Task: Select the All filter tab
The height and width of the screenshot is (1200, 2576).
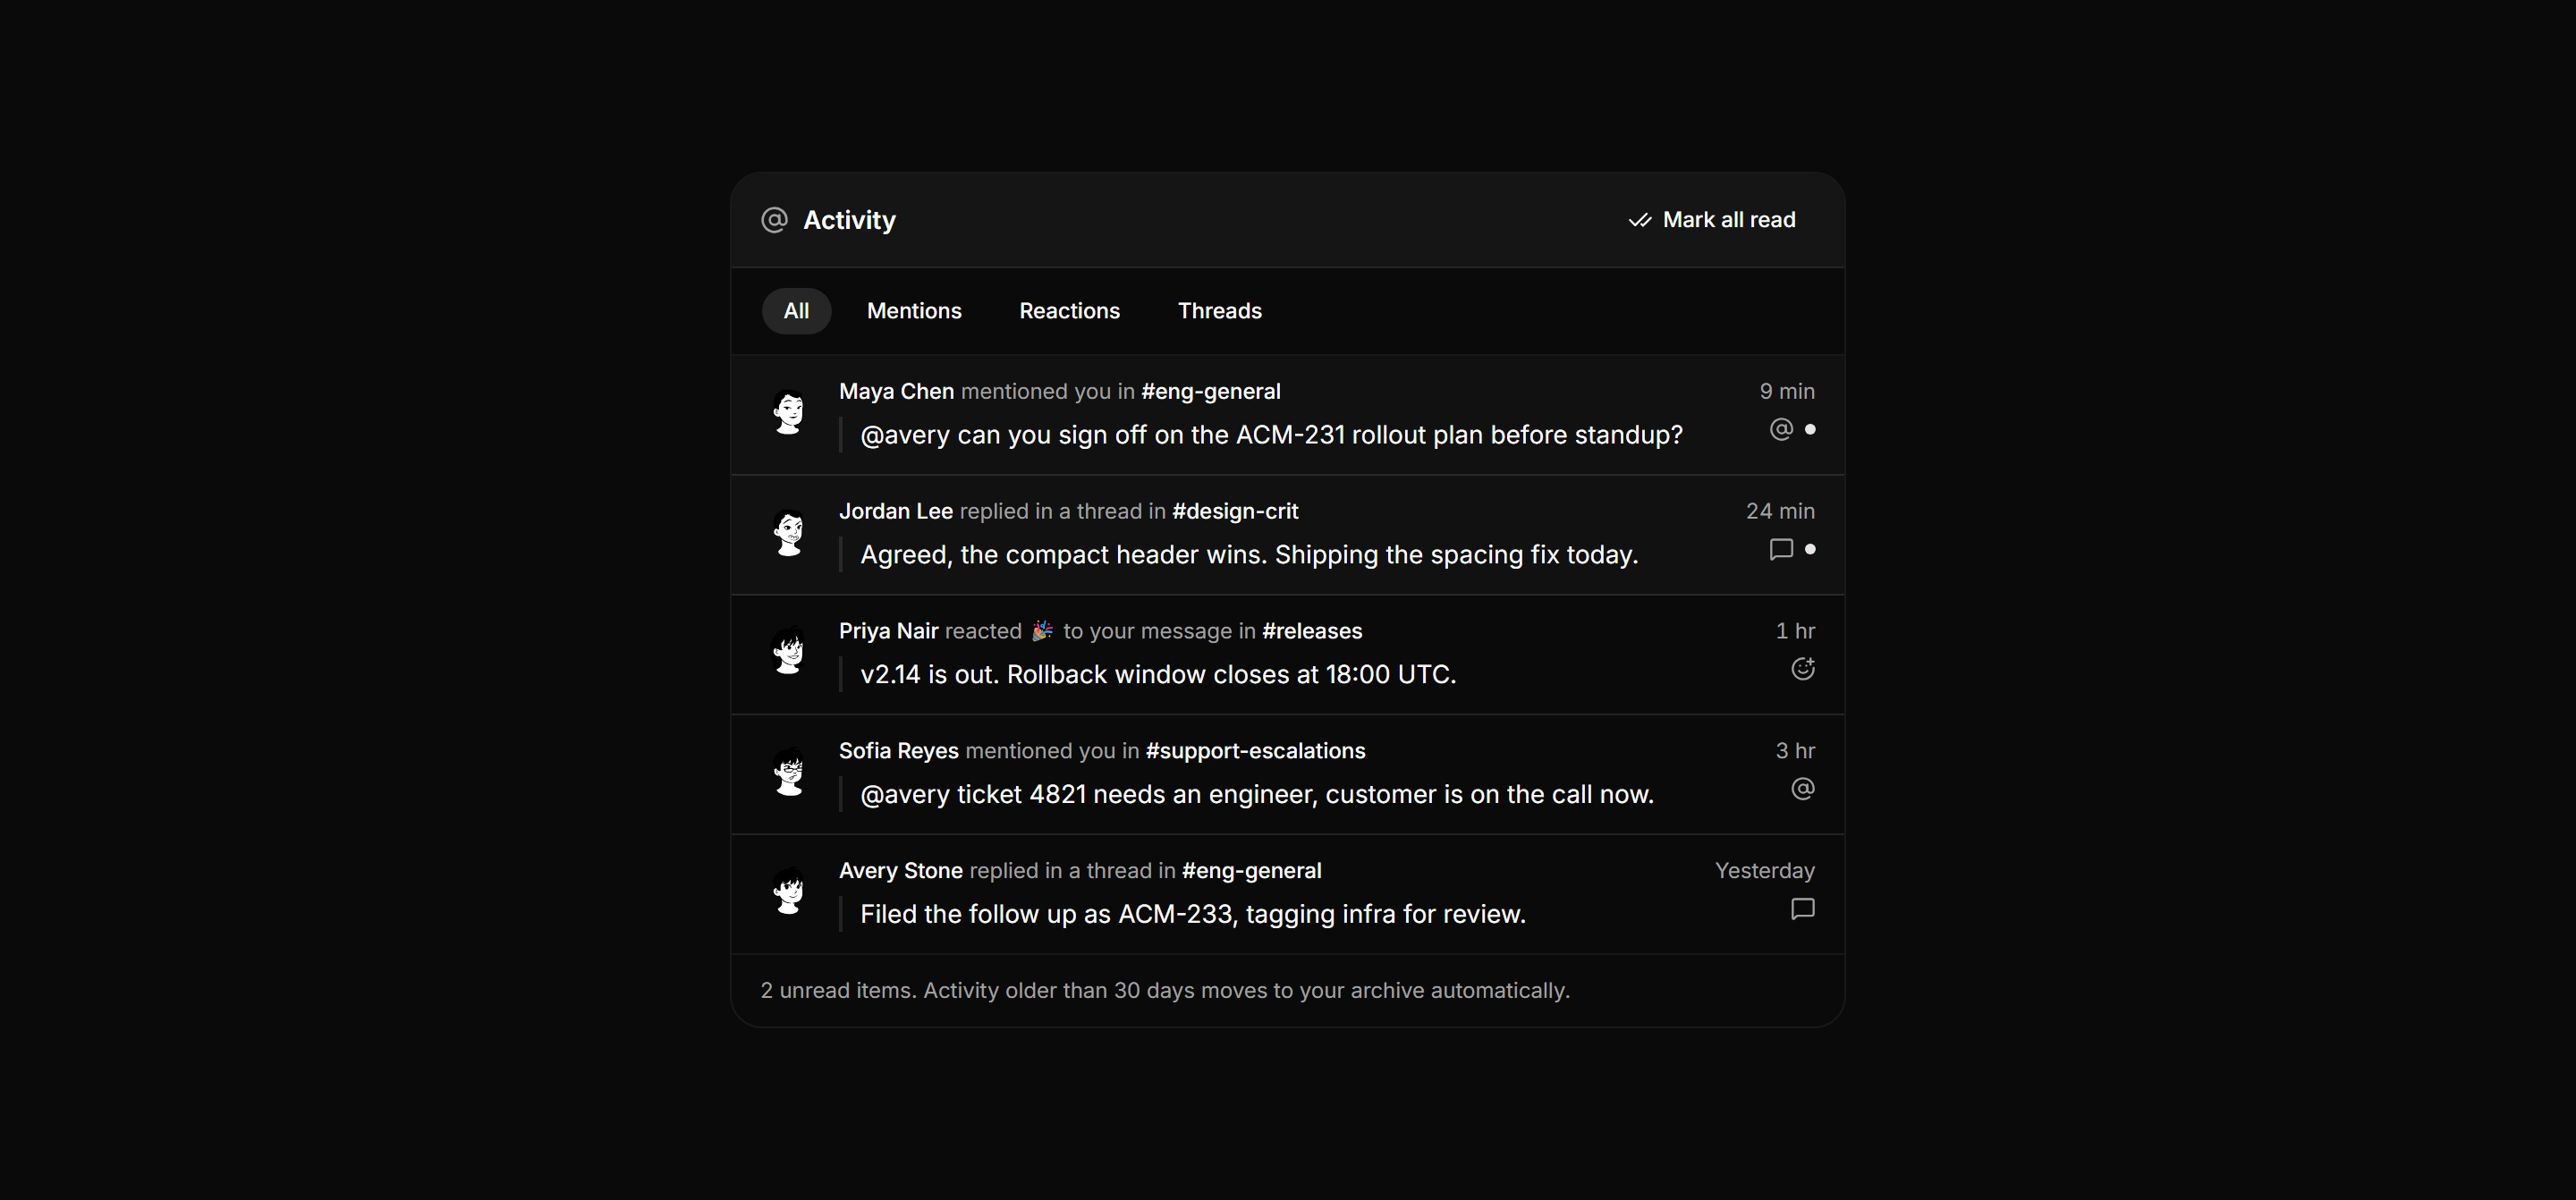Action: click(x=796, y=311)
